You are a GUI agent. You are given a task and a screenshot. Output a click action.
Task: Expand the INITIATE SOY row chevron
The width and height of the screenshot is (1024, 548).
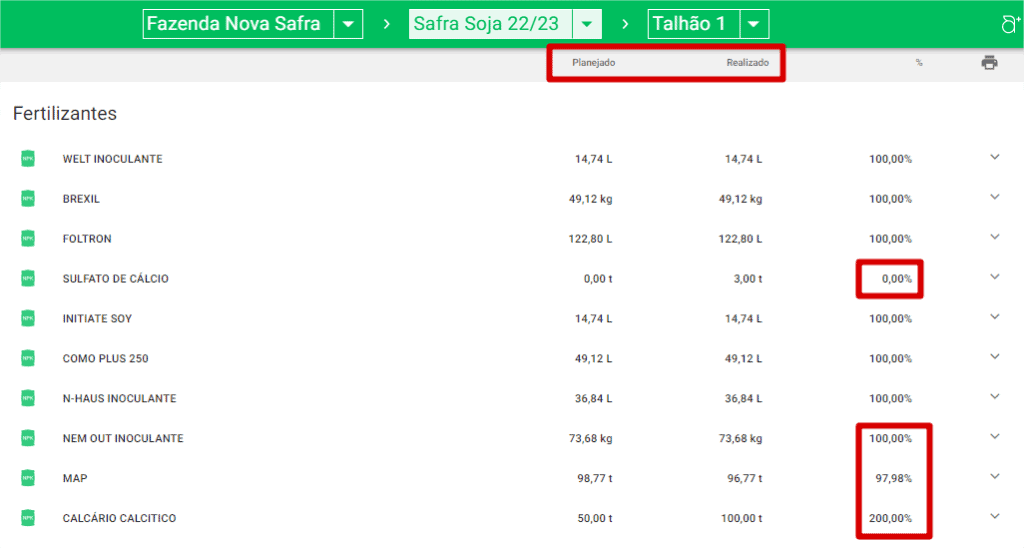click(x=994, y=317)
